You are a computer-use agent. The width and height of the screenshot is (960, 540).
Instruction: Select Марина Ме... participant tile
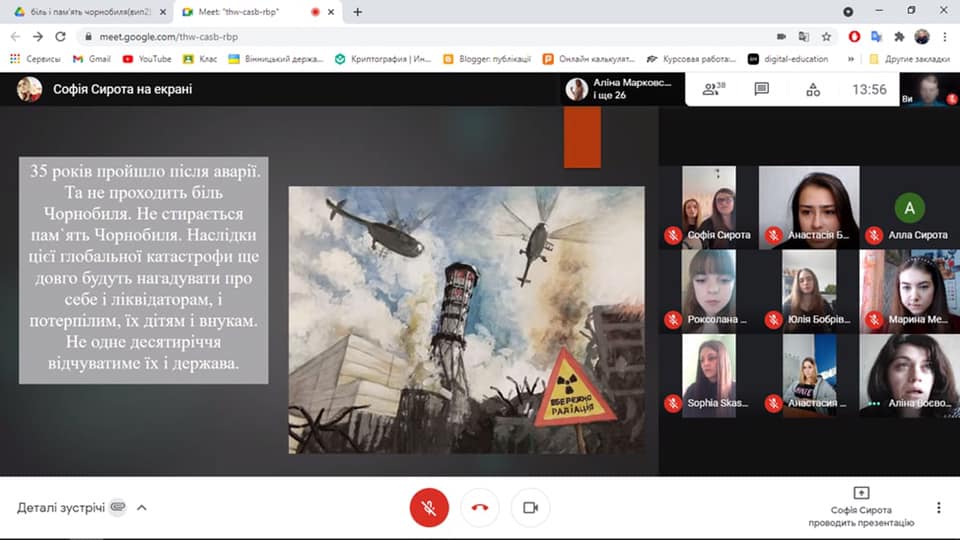tap(909, 291)
